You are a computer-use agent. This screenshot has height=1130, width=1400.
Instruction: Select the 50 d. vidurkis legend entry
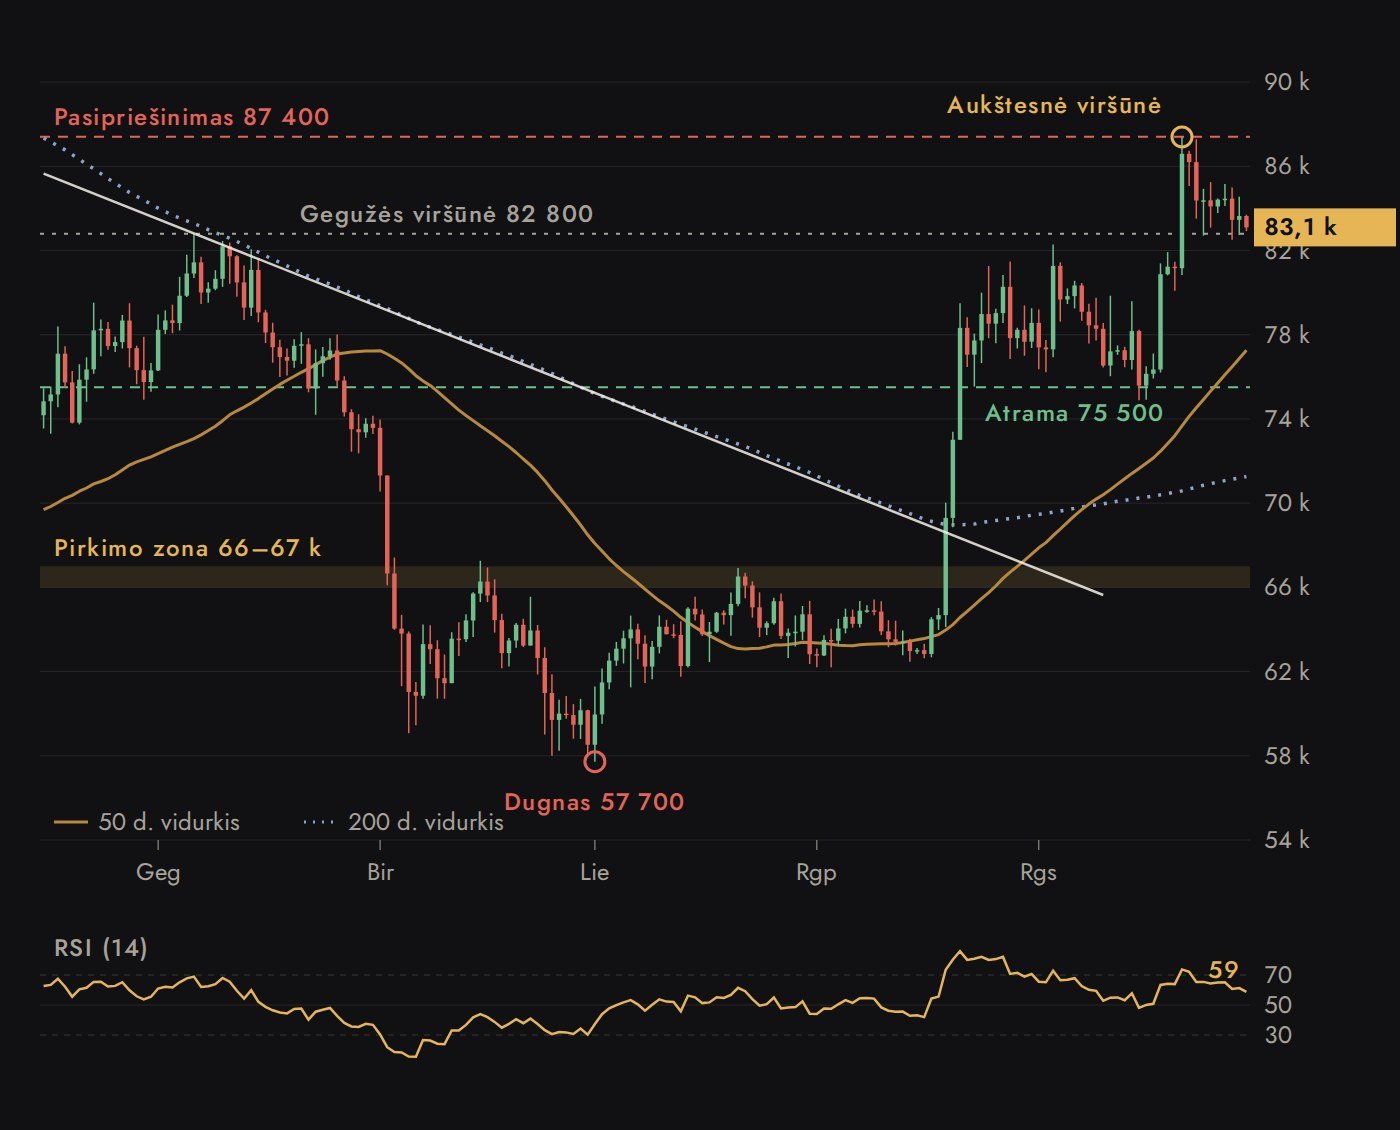[146, 822]
